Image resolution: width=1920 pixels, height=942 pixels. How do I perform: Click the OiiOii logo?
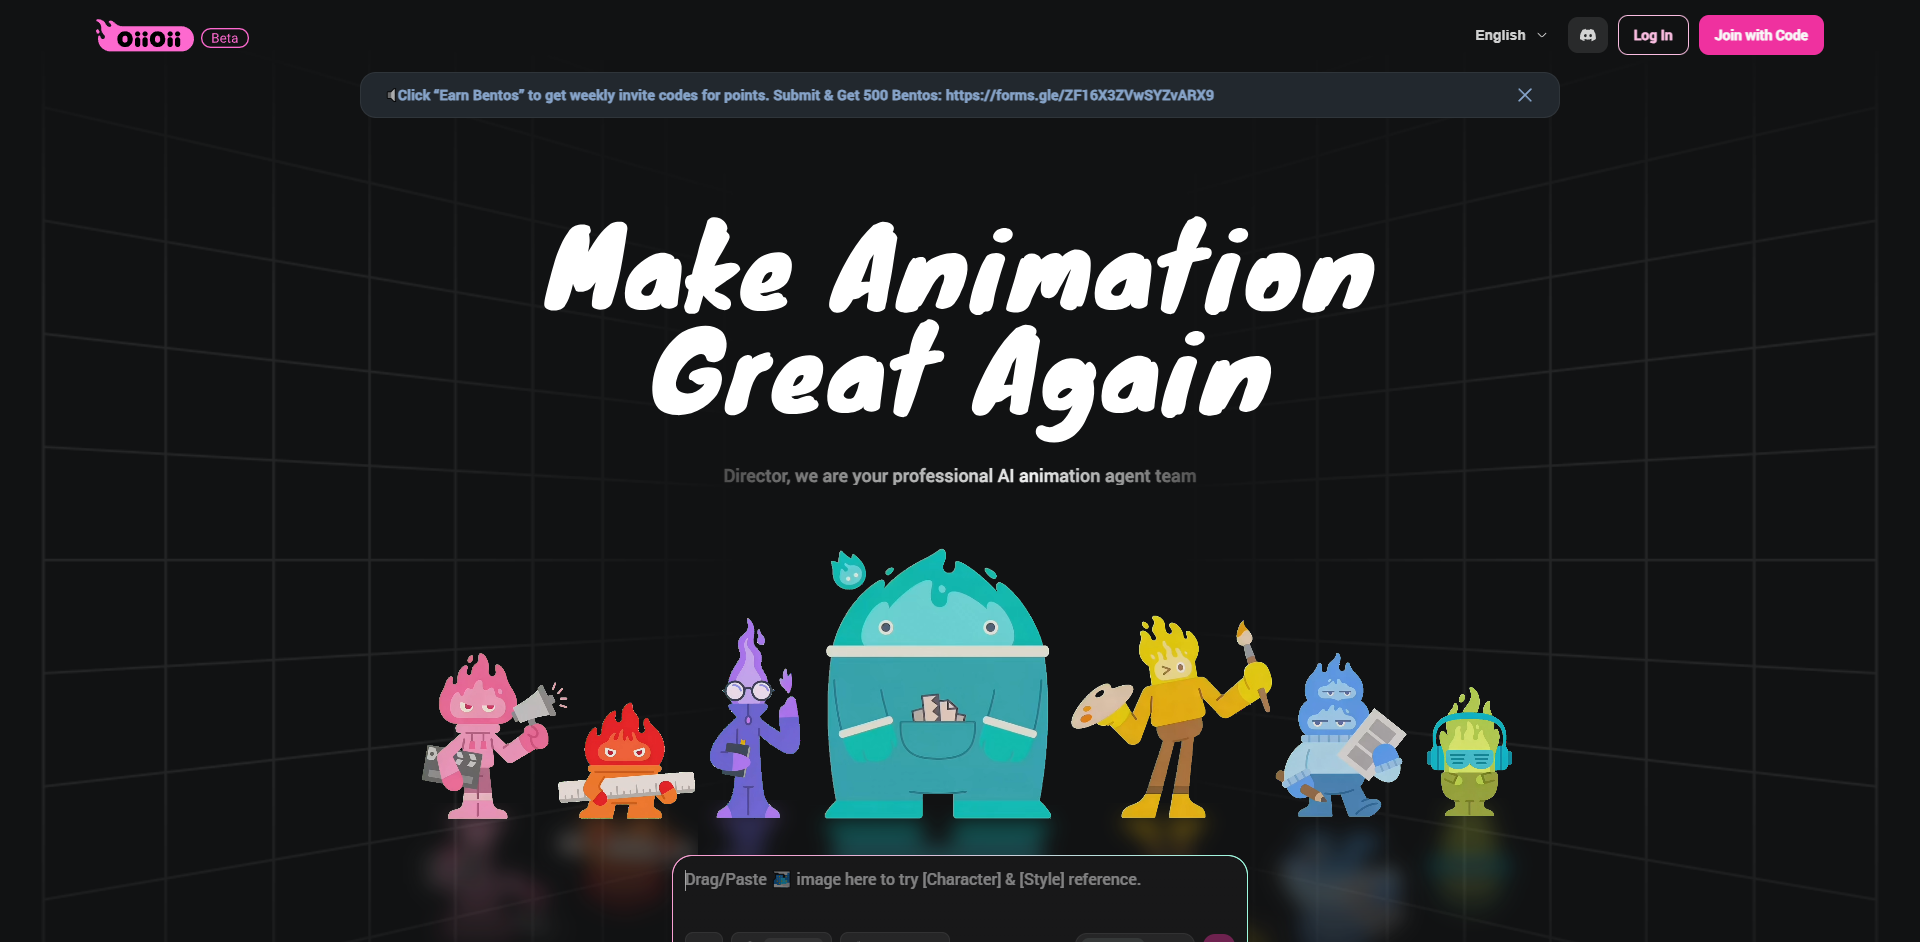point(144,35)
